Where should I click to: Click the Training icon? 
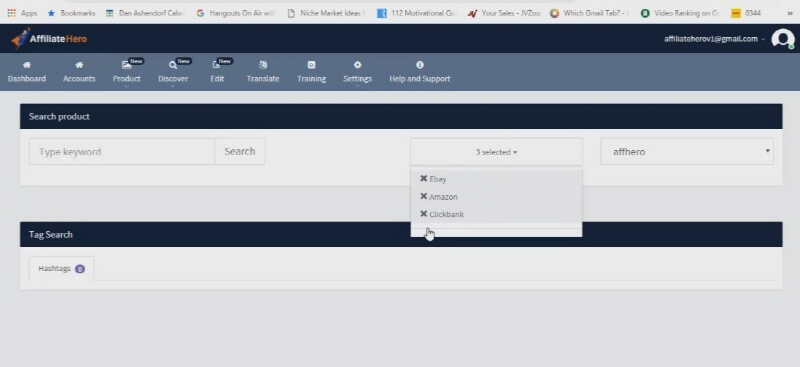pyautogui.click(x=311, y=65)
